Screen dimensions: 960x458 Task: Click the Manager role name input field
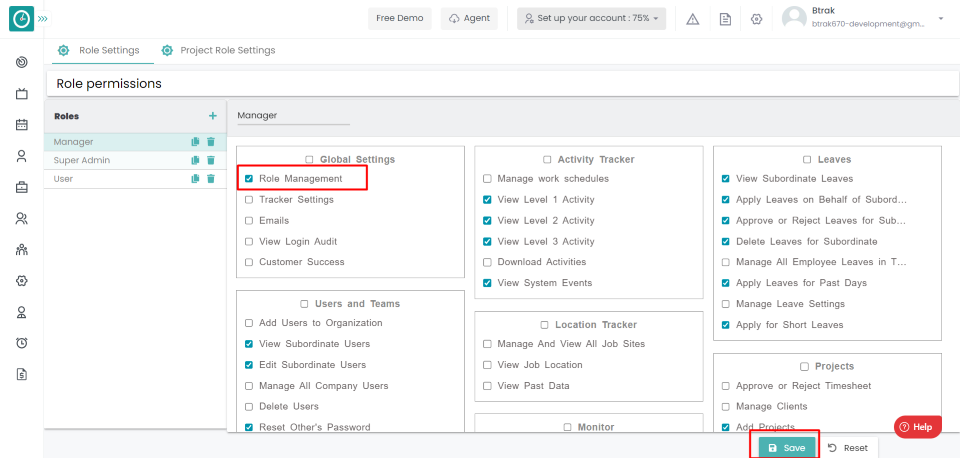293,115
